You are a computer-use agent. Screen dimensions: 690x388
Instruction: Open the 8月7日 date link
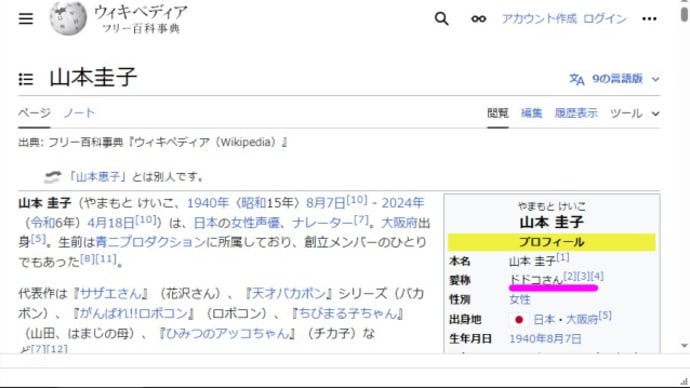click(326, 203)
